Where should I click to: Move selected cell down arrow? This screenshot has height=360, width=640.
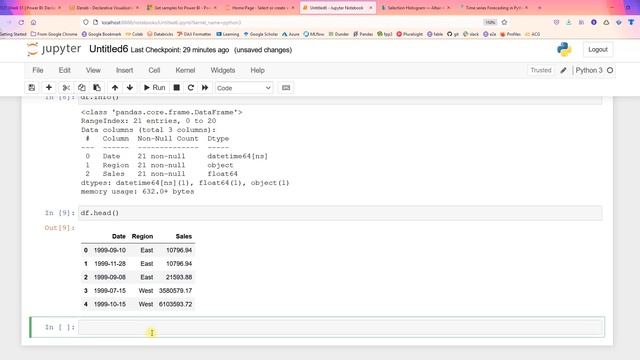coord(130,88)
